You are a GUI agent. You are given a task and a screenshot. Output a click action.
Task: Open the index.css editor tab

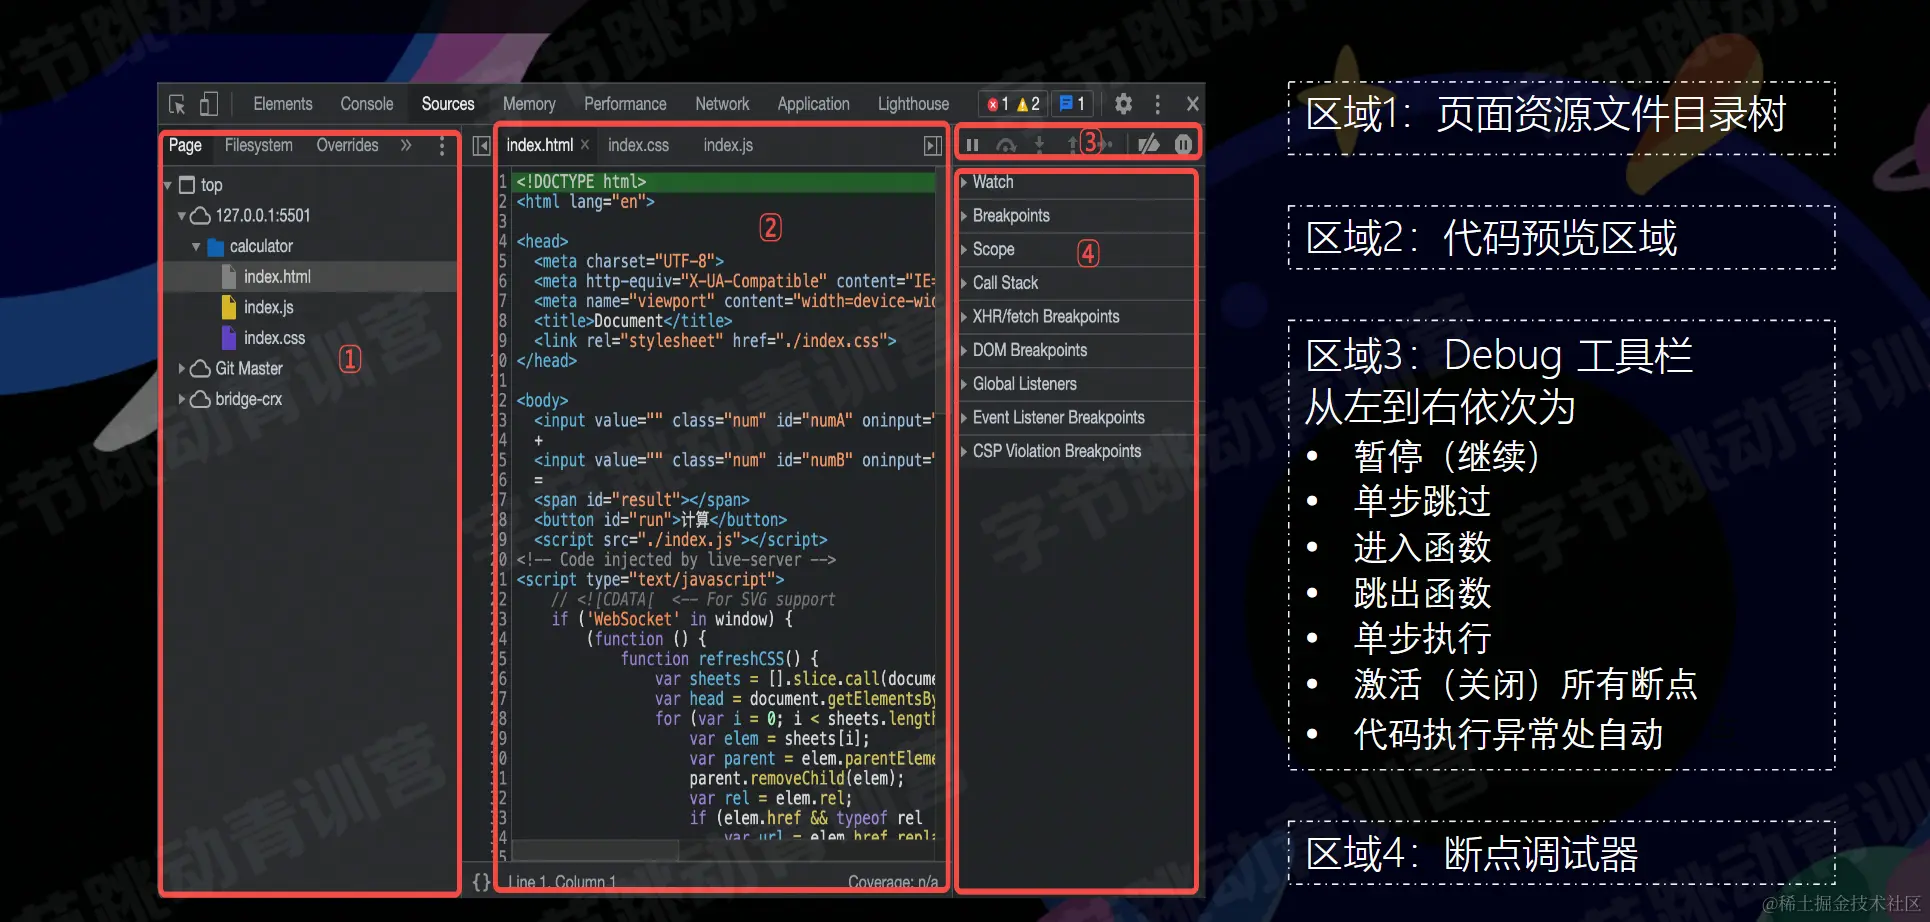tap(638, 145)
